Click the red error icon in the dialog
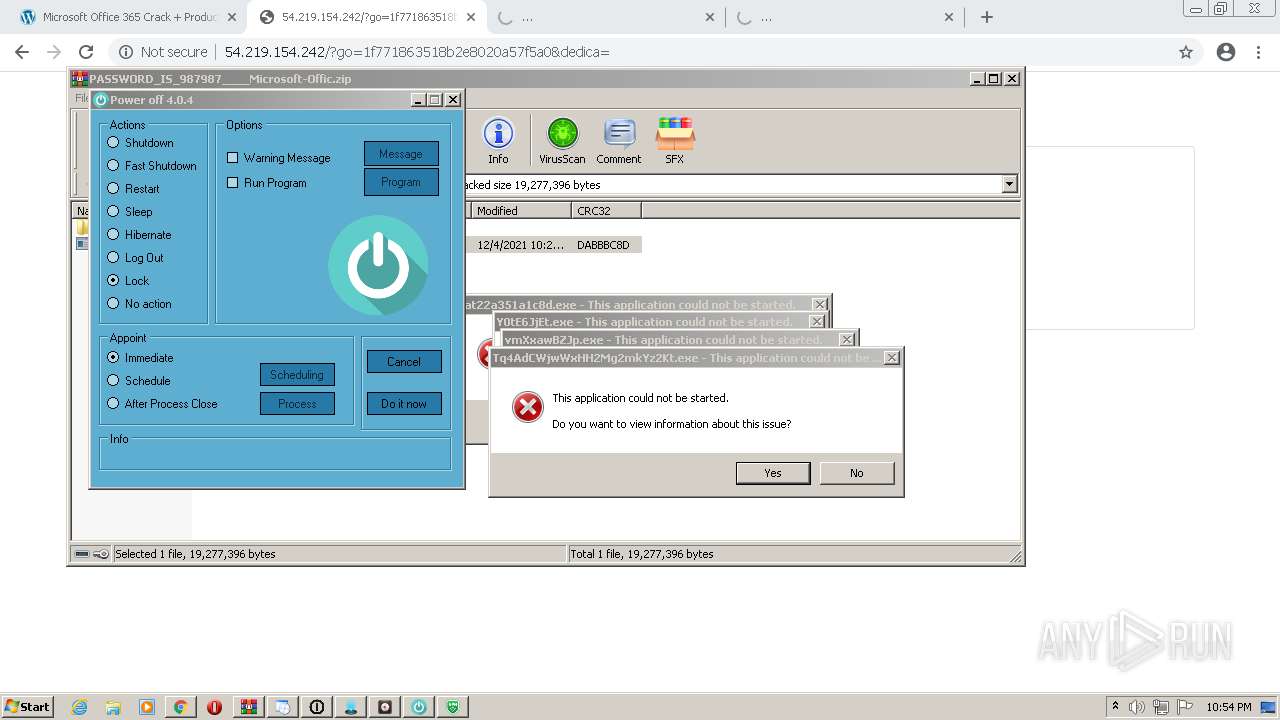 527,407
